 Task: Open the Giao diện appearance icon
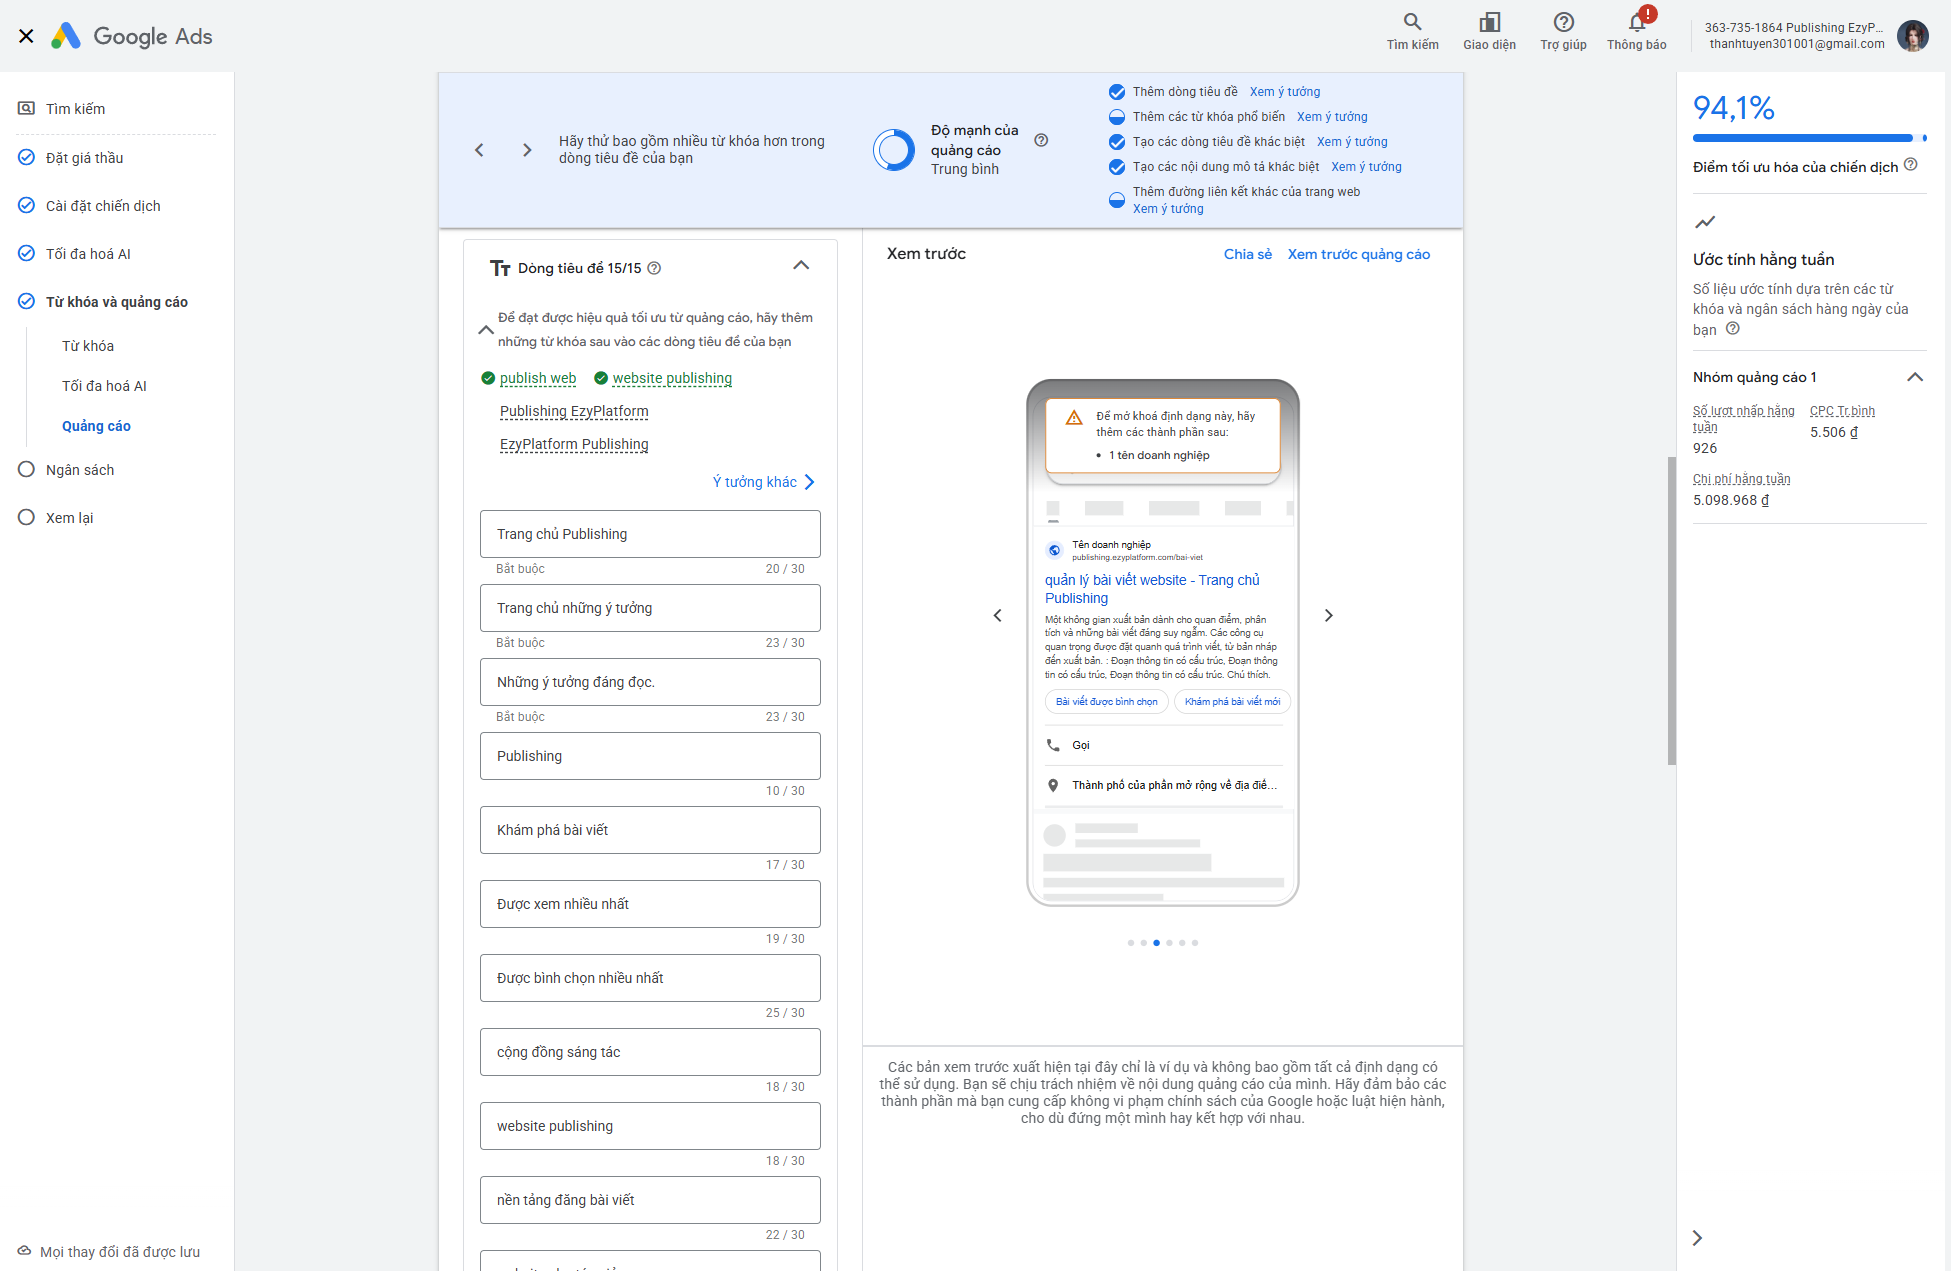coord(1489,22)
